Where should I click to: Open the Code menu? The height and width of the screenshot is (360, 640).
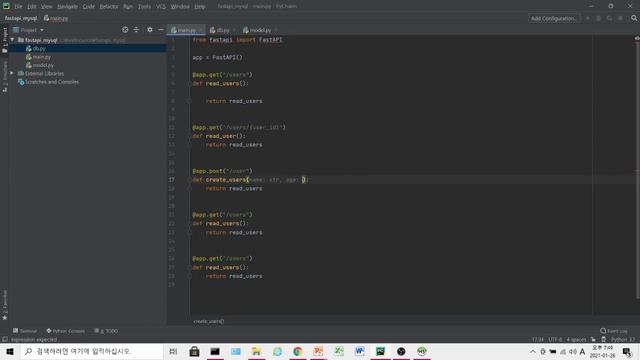coord(89,7)
